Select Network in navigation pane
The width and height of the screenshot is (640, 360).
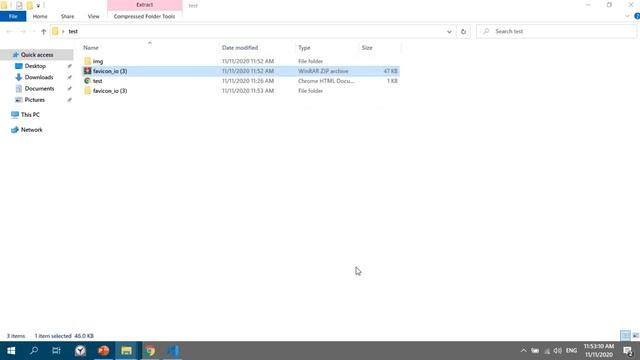31,130
